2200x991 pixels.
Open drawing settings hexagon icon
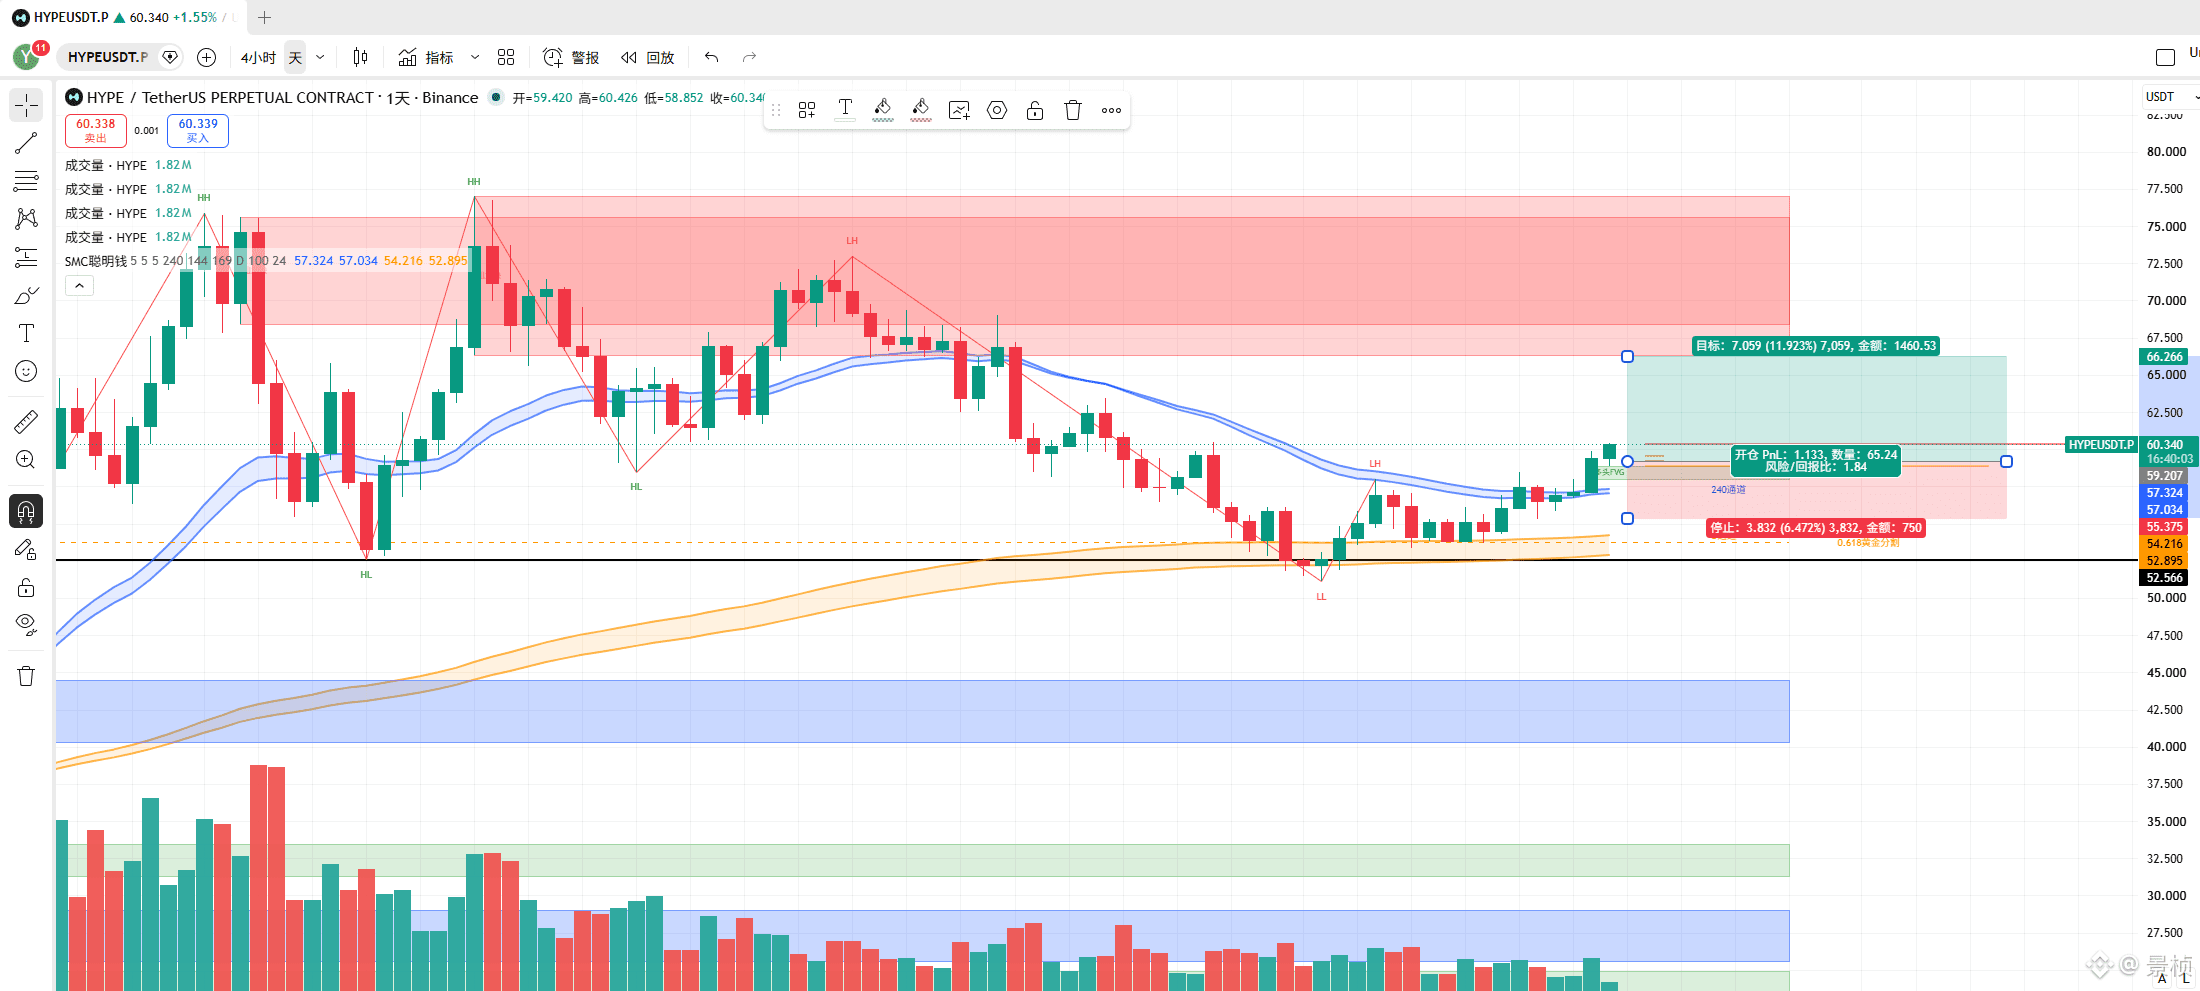click(x=997, y=110)
